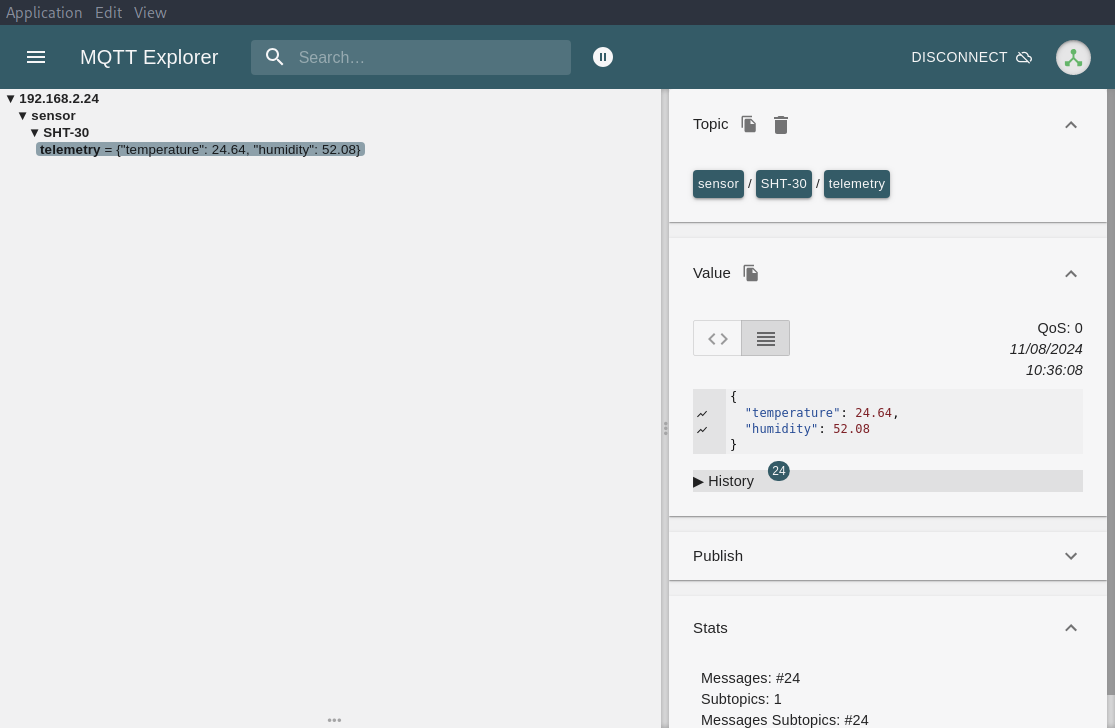Show chart for temperature value
1115x728 pixels.
tap(702, 414)
